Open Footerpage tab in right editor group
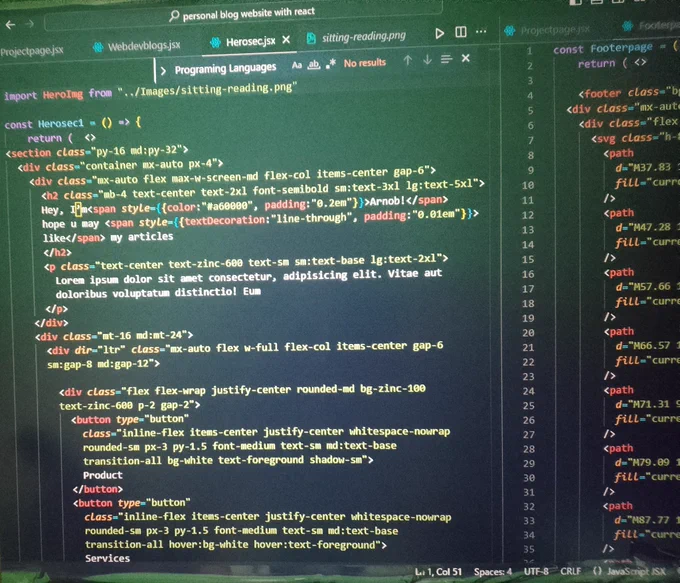Image resolution: width=680 pixels, height=583 pixels. tap(651, 26)
